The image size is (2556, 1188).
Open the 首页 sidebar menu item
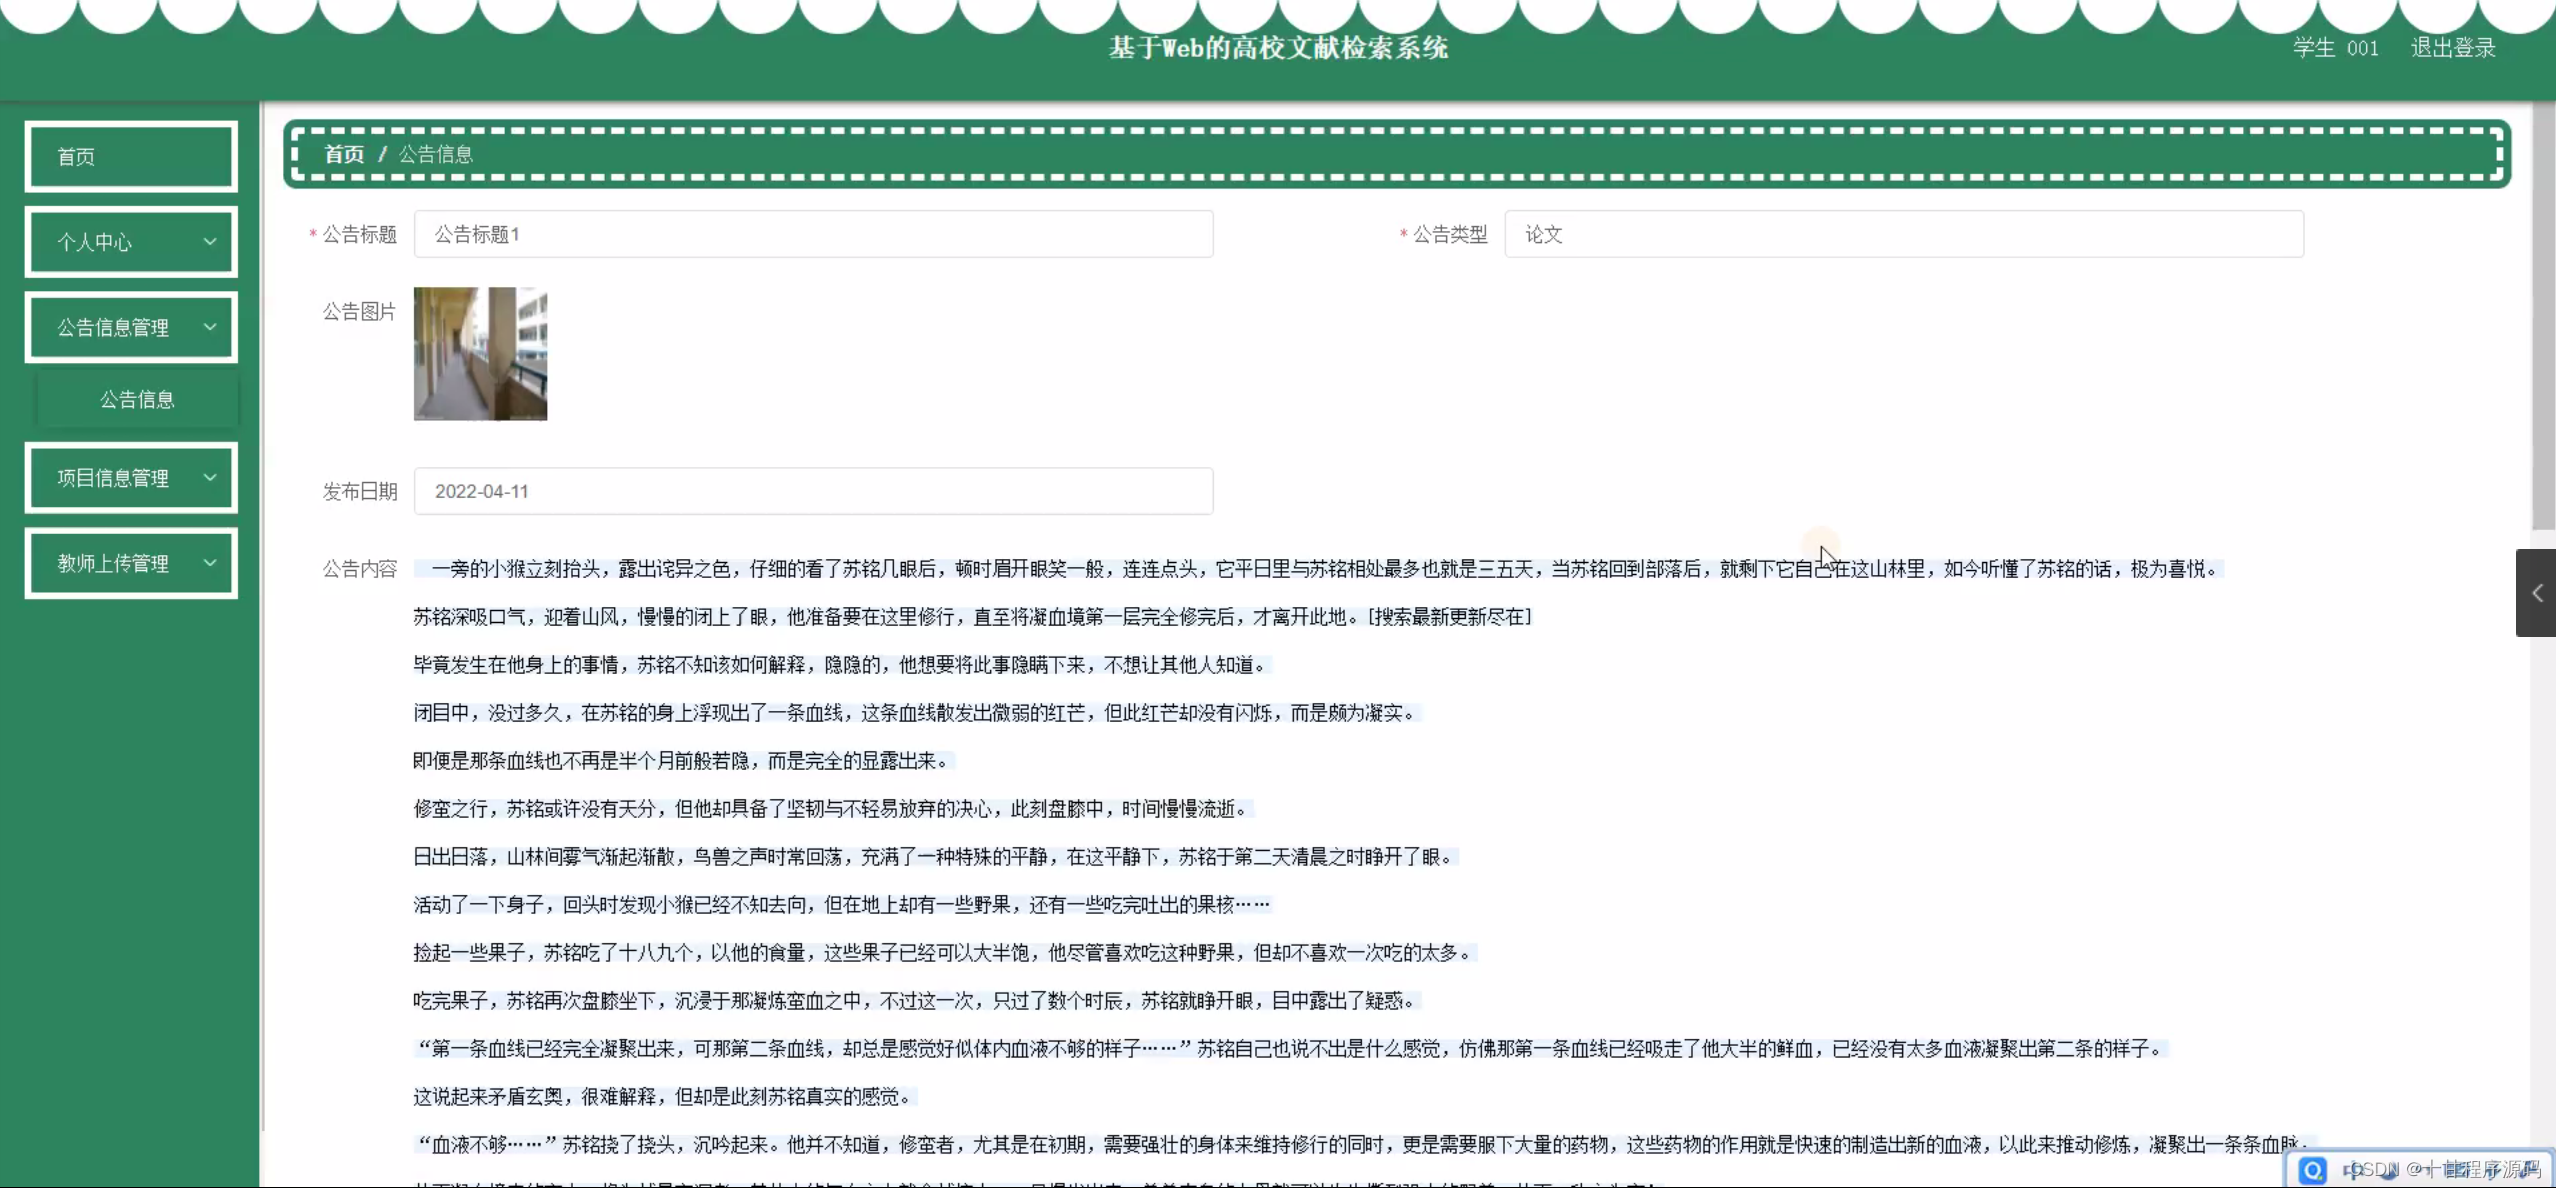[131, 156]
